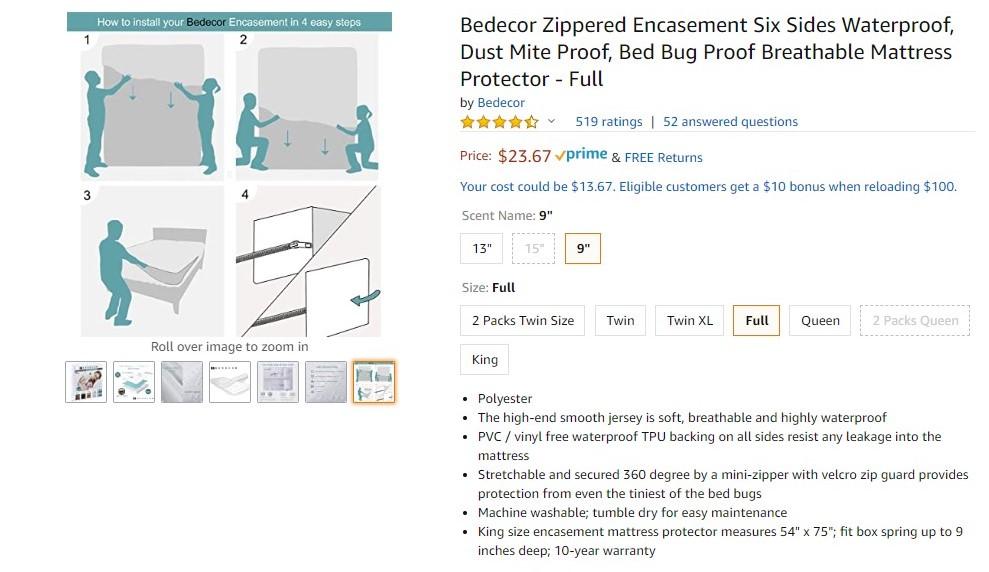Select the Twin XL size
Viewport: 989px width, 572px height.
click(690, 321)
